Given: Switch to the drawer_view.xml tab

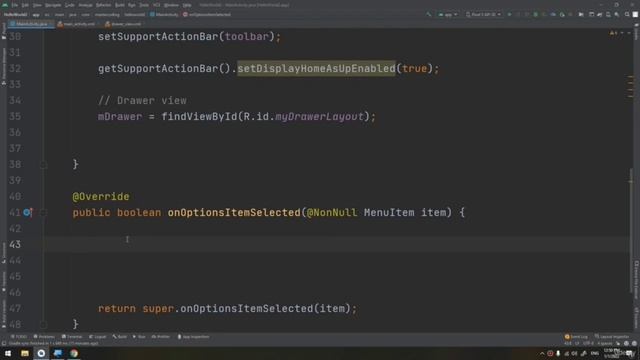Looking at the screenshot, I should [x=123, y=24].
